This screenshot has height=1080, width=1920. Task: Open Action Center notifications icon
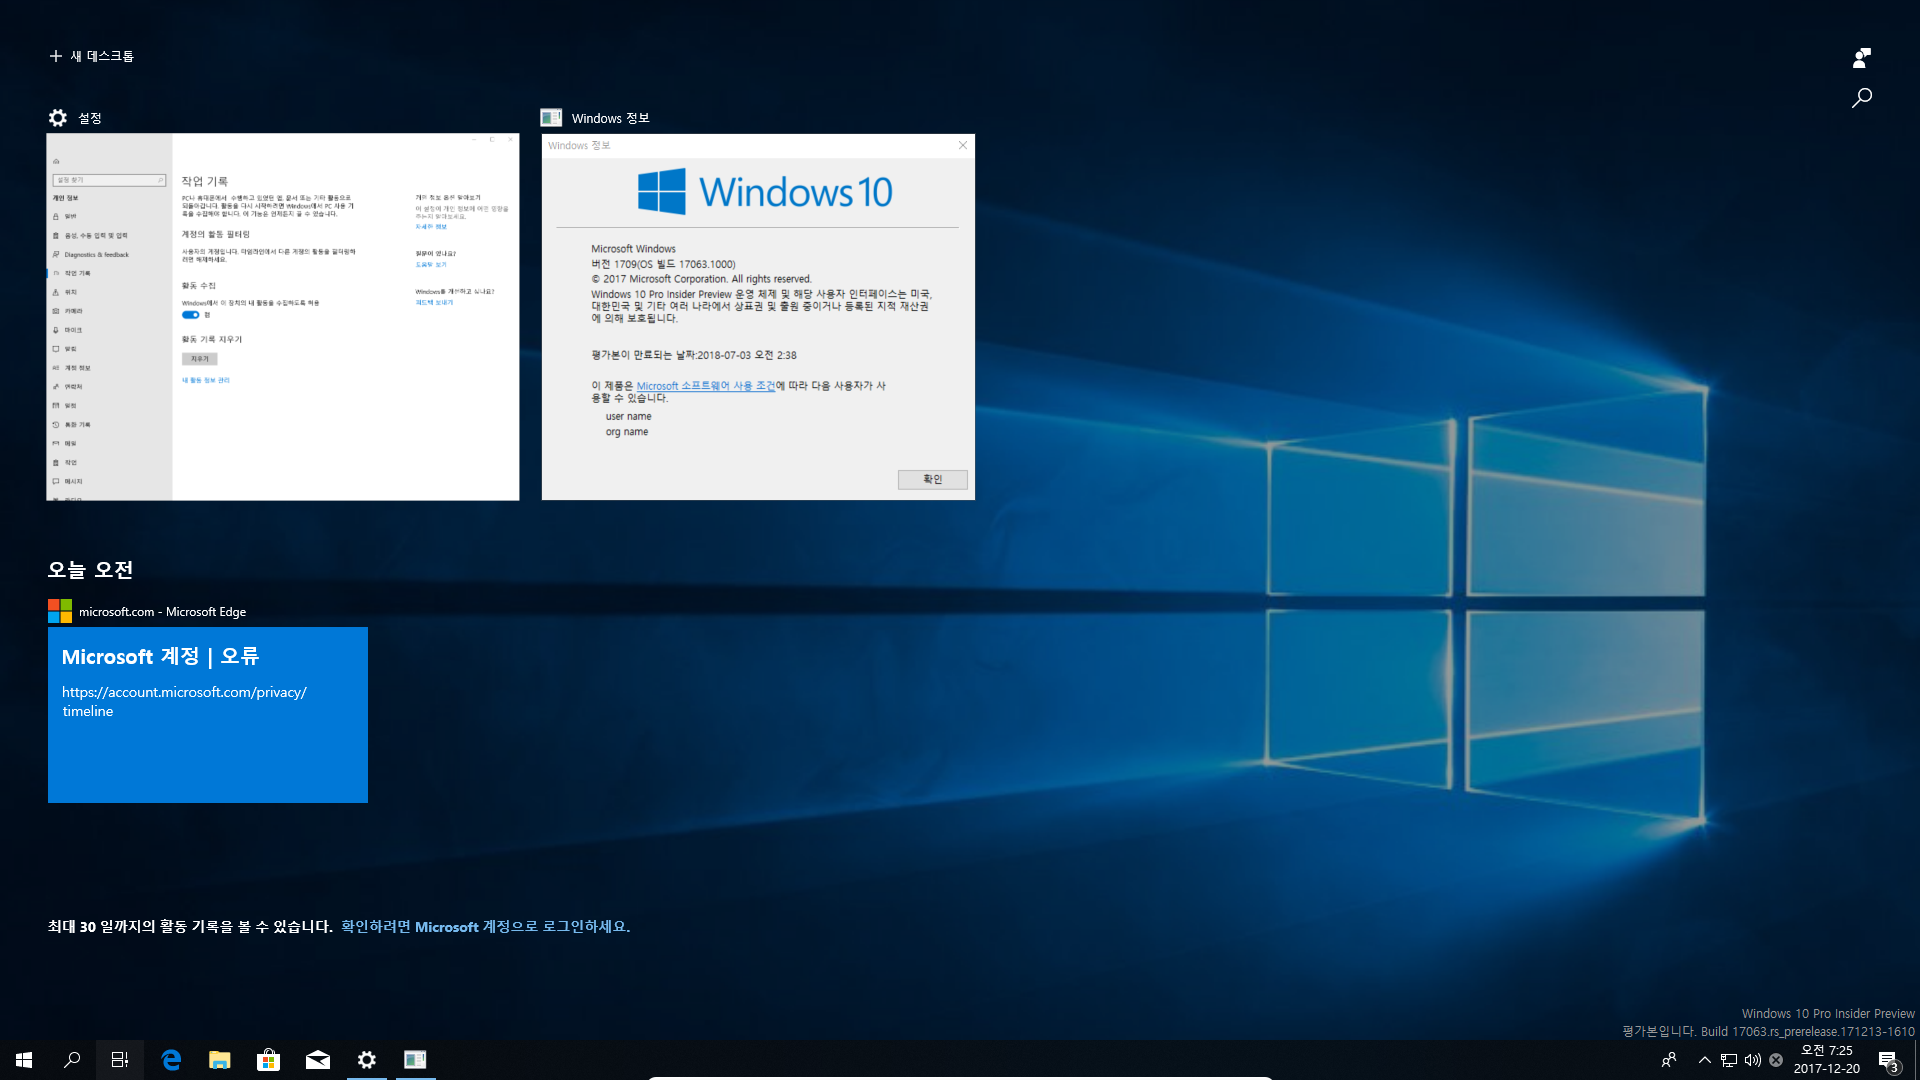pyautogui.click(x=1889, y=1060)
